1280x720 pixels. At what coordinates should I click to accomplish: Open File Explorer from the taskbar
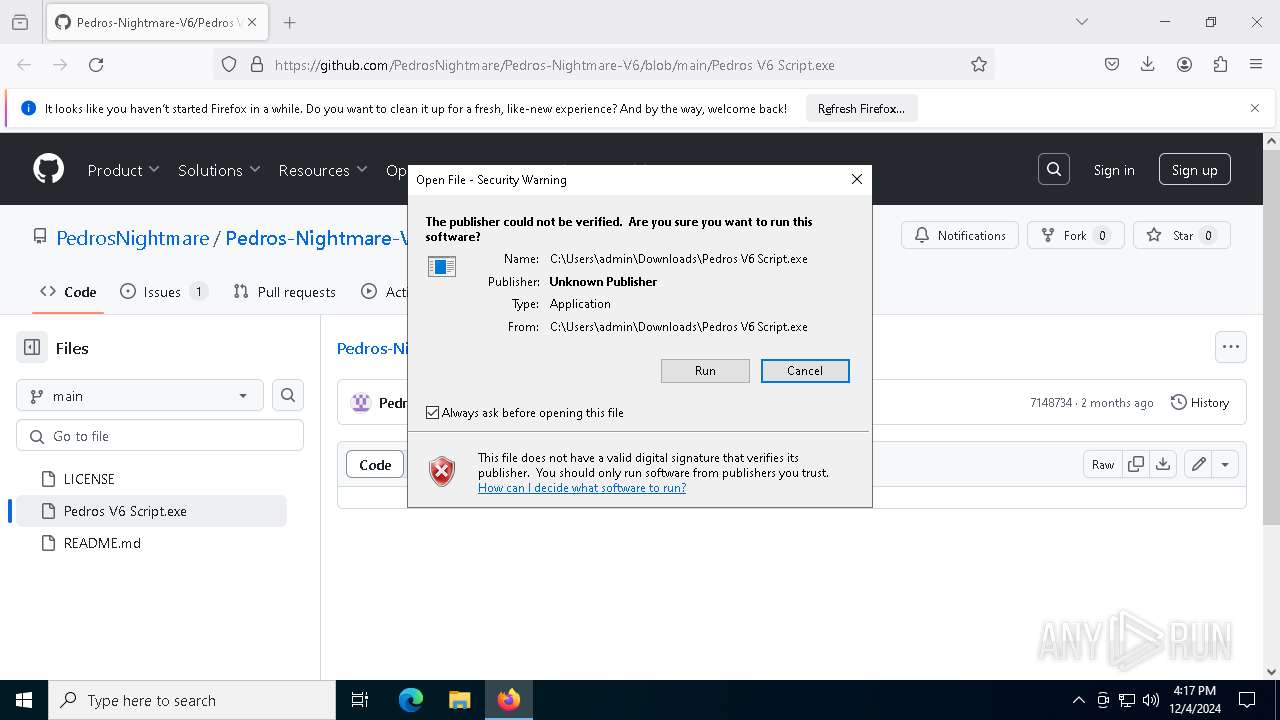[x=459, y=700]
